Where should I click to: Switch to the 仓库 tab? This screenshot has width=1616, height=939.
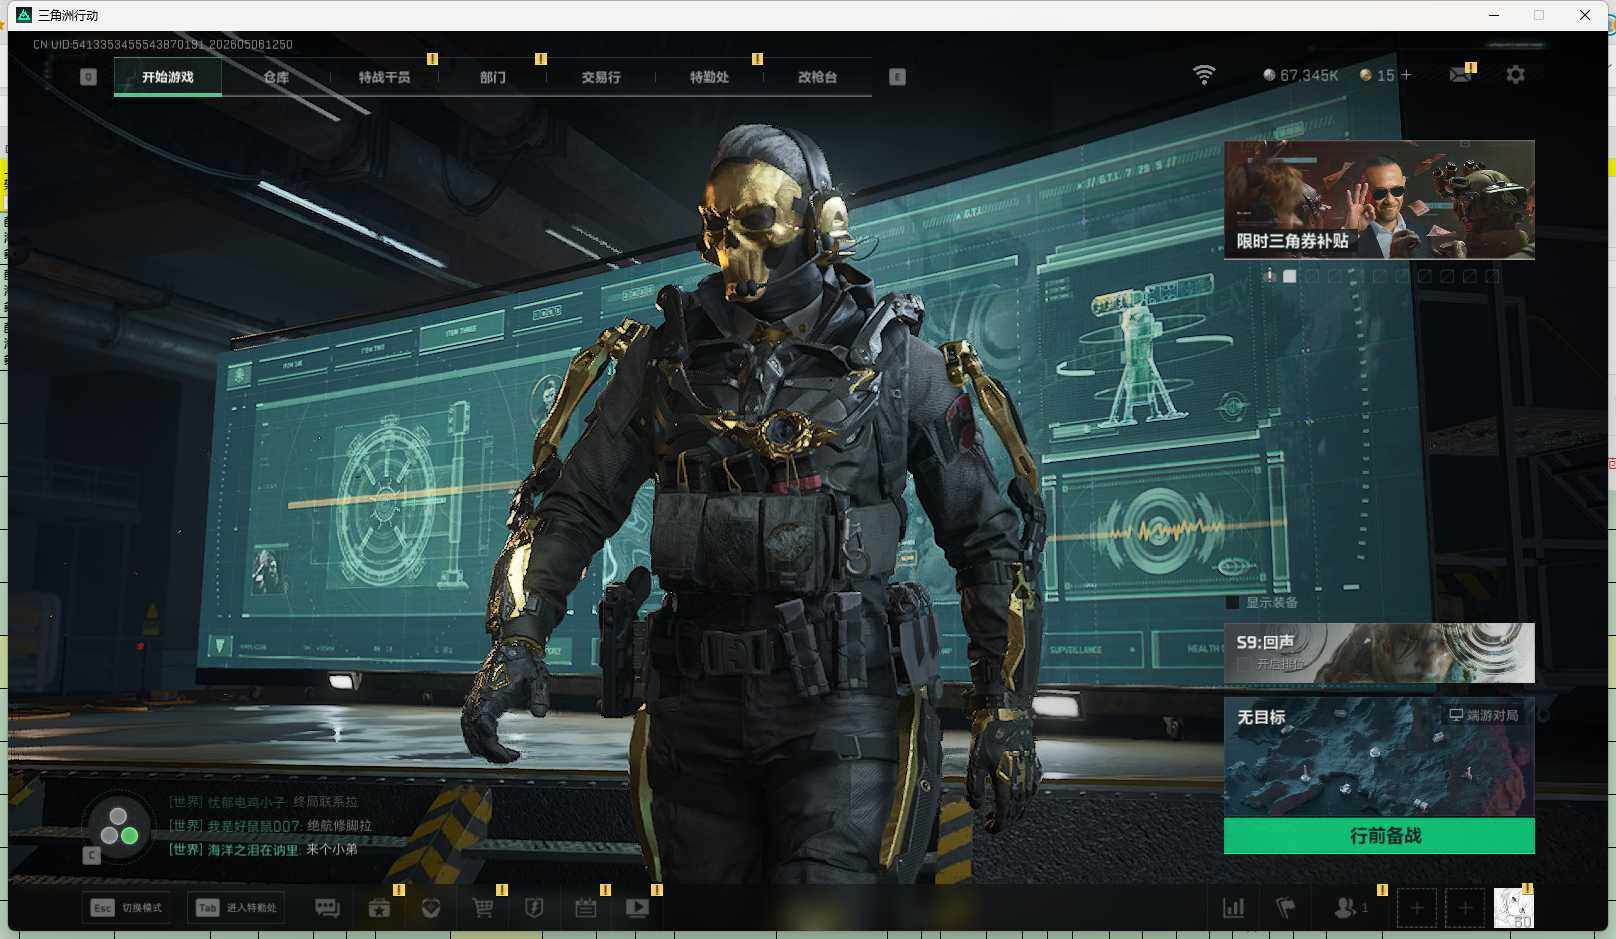[x=276, y=77]
